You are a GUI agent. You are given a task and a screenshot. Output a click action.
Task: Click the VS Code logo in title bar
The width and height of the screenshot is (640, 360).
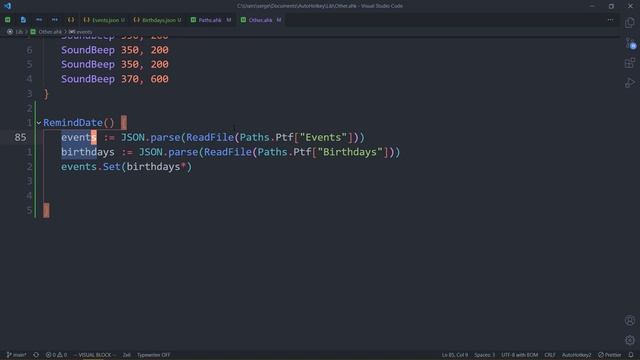[7, 6]
